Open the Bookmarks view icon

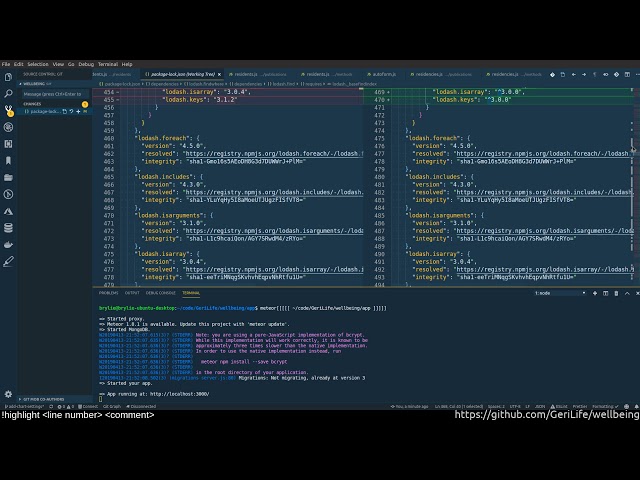8,160
